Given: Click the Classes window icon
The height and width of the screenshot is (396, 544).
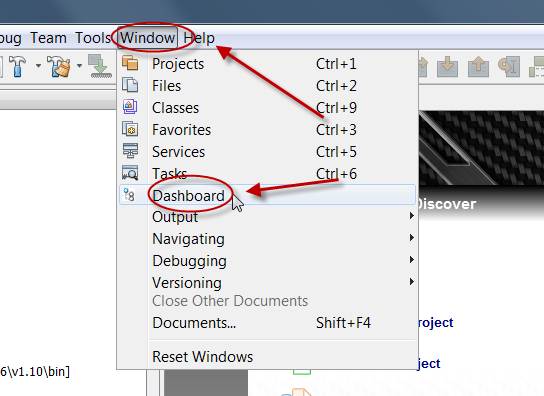Looking at the screenshot, I should coord(130,107).
